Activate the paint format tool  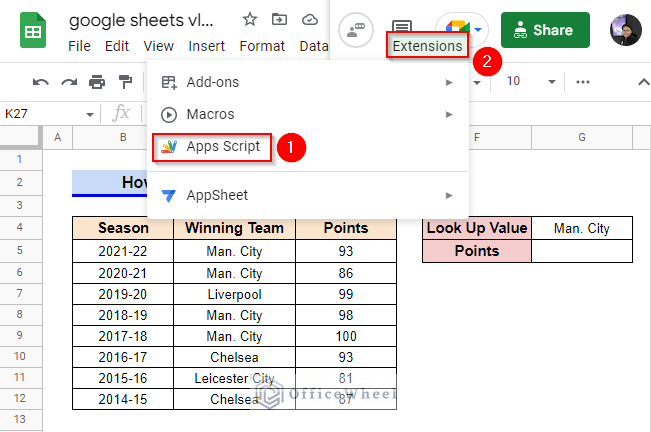[x=125, y=82]
